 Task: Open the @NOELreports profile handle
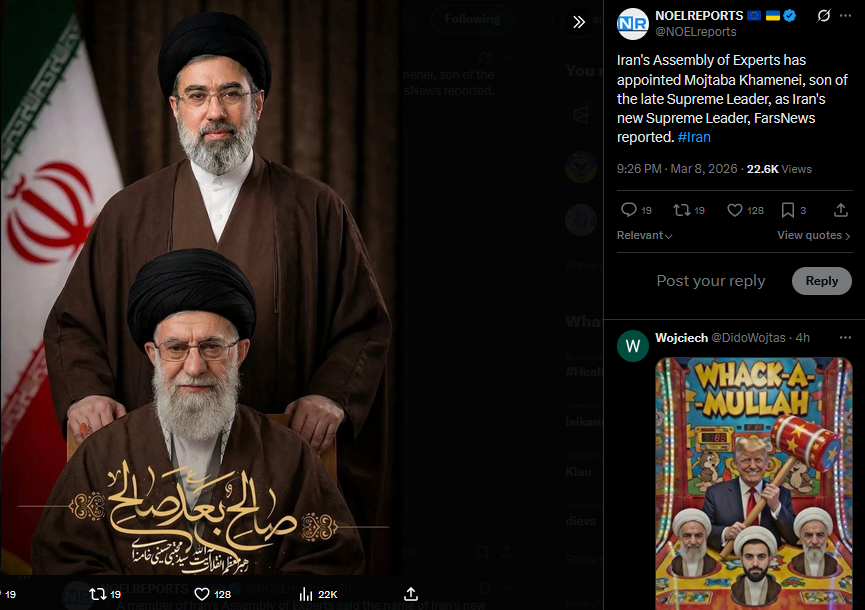pos(696,32)
